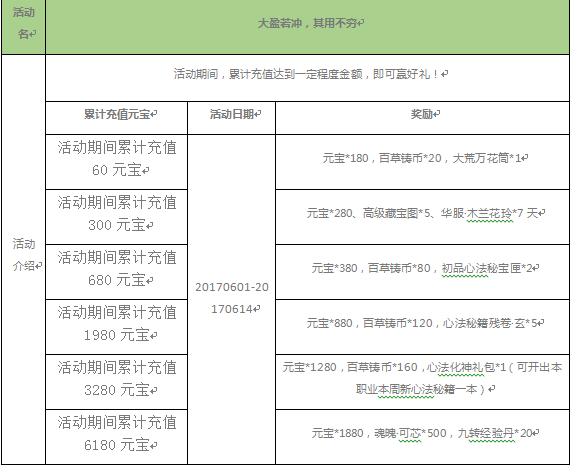Select the 300 元宝 recharge tier cell

pos(117,217)
